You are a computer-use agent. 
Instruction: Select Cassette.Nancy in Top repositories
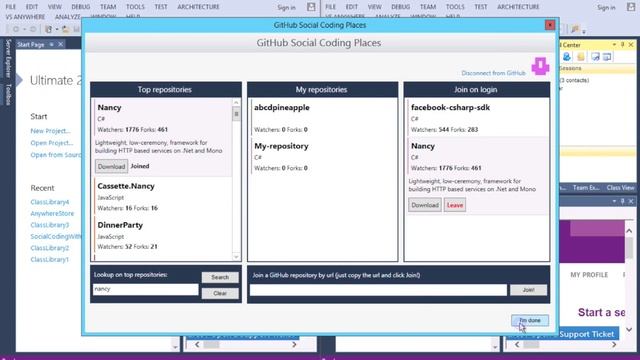click(x=162, y=196)
